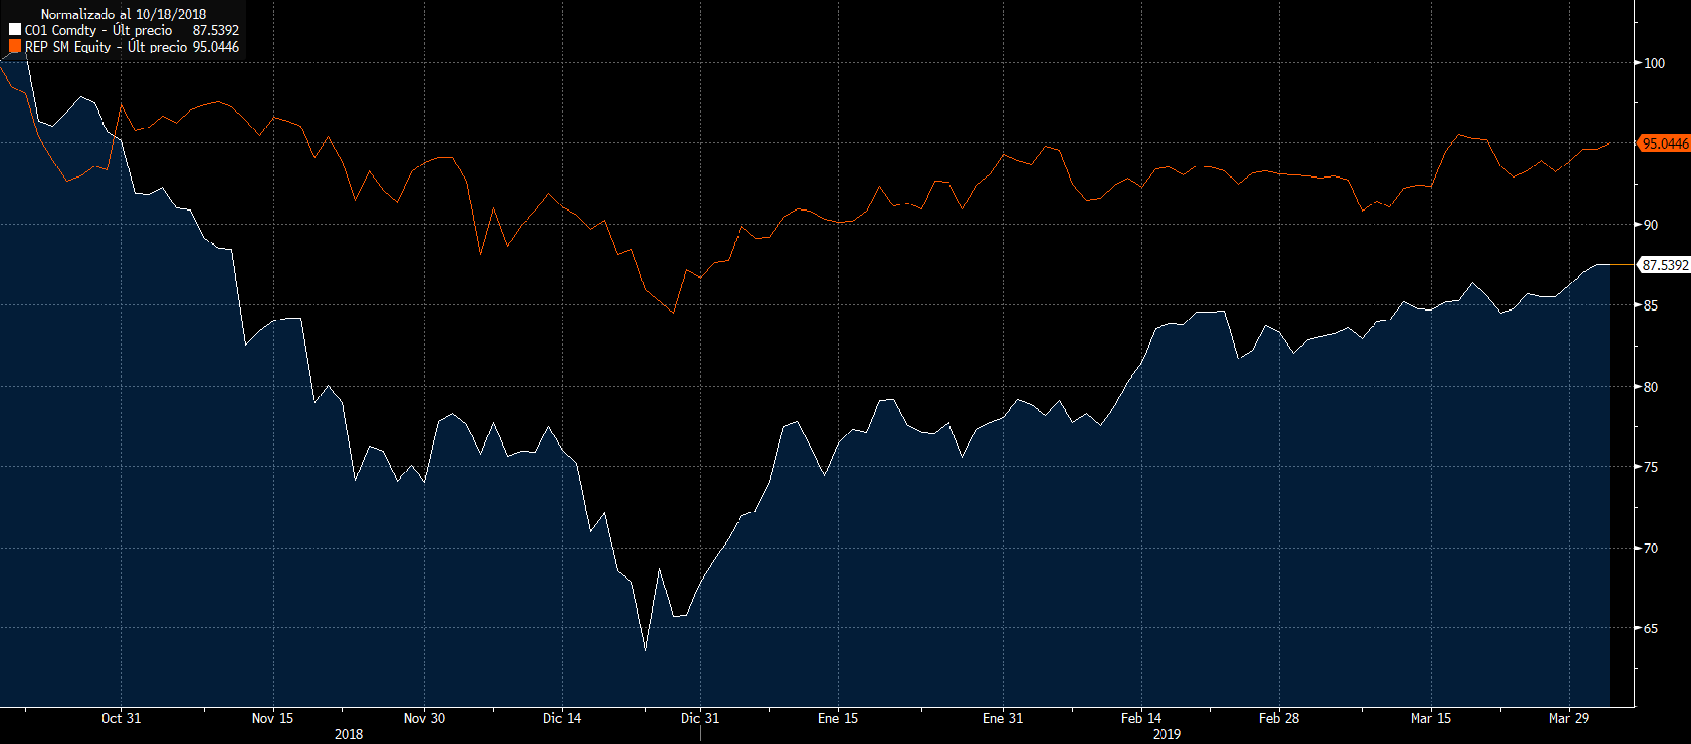Click the 80 level on price axis
The width and height of the screenshot is (1691, 744).
click(1650, 387)
